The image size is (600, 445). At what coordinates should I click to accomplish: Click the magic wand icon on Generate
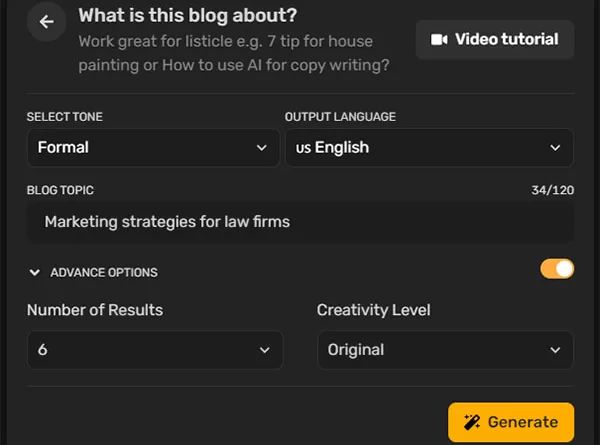coord(472,422)
